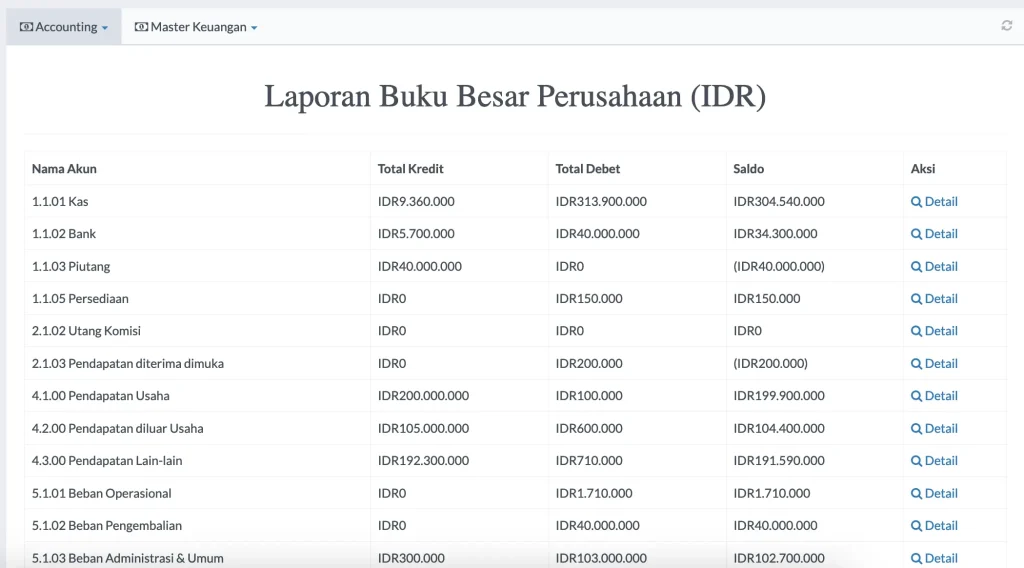Click the refresh icon at top right
The image size is (1024, 568).
click(x=1006, y=26)
